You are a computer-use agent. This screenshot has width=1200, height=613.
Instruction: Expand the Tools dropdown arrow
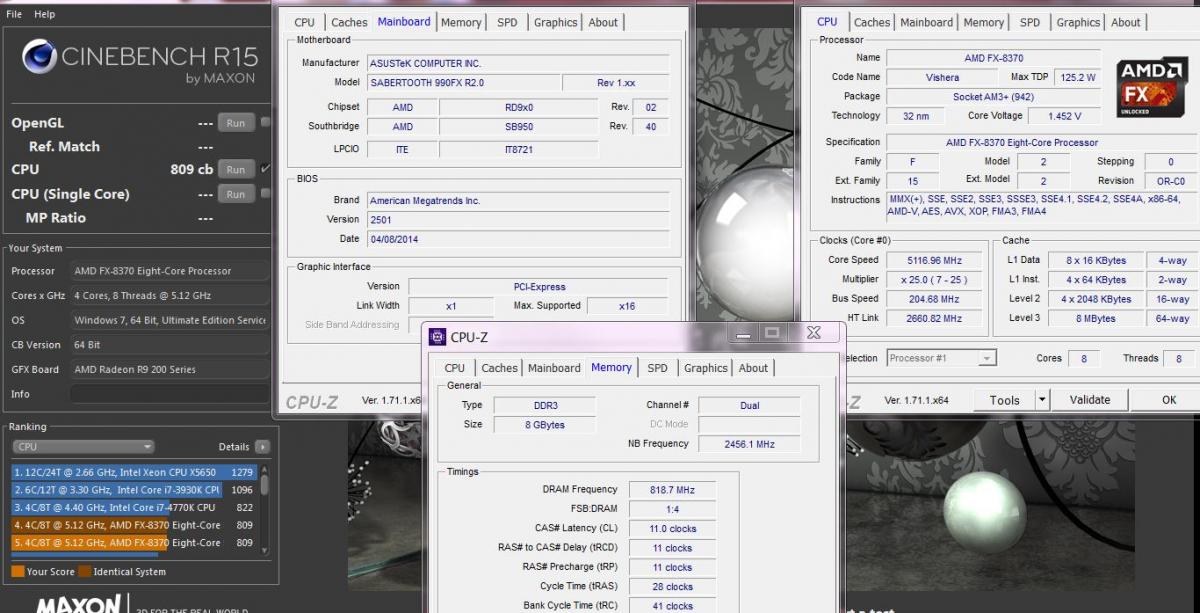(x=1042, y=400)
